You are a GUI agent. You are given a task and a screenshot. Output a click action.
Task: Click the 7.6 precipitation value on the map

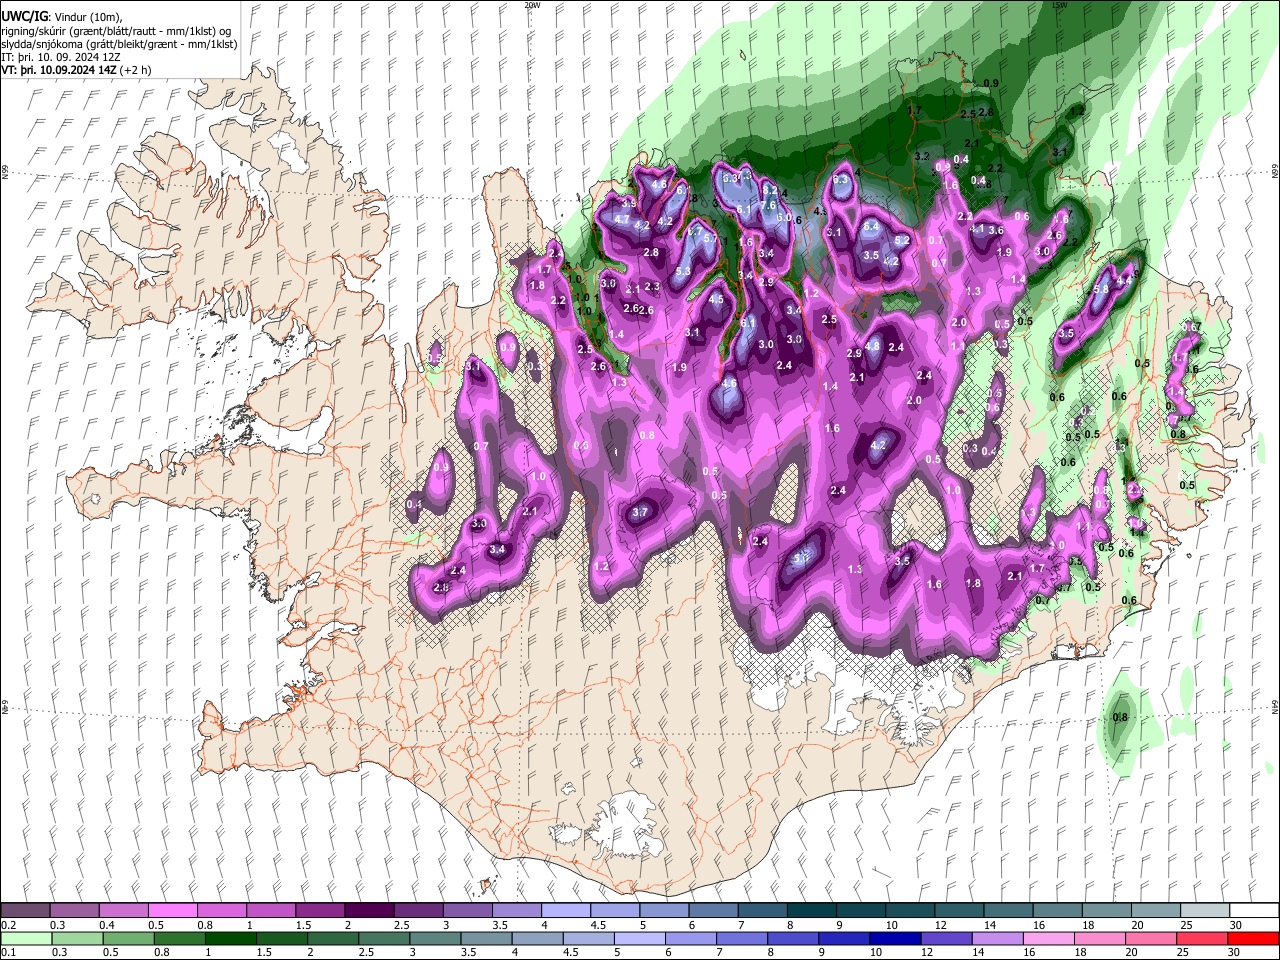tap(768, 205)
